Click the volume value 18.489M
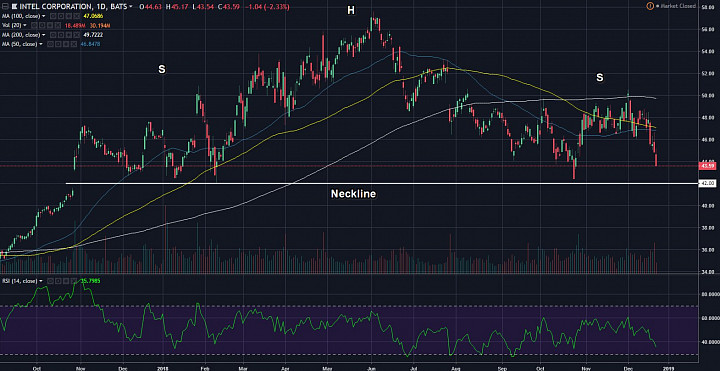Image resolution: width=720 pixels, height=371 pixels. tap(75, 25)
